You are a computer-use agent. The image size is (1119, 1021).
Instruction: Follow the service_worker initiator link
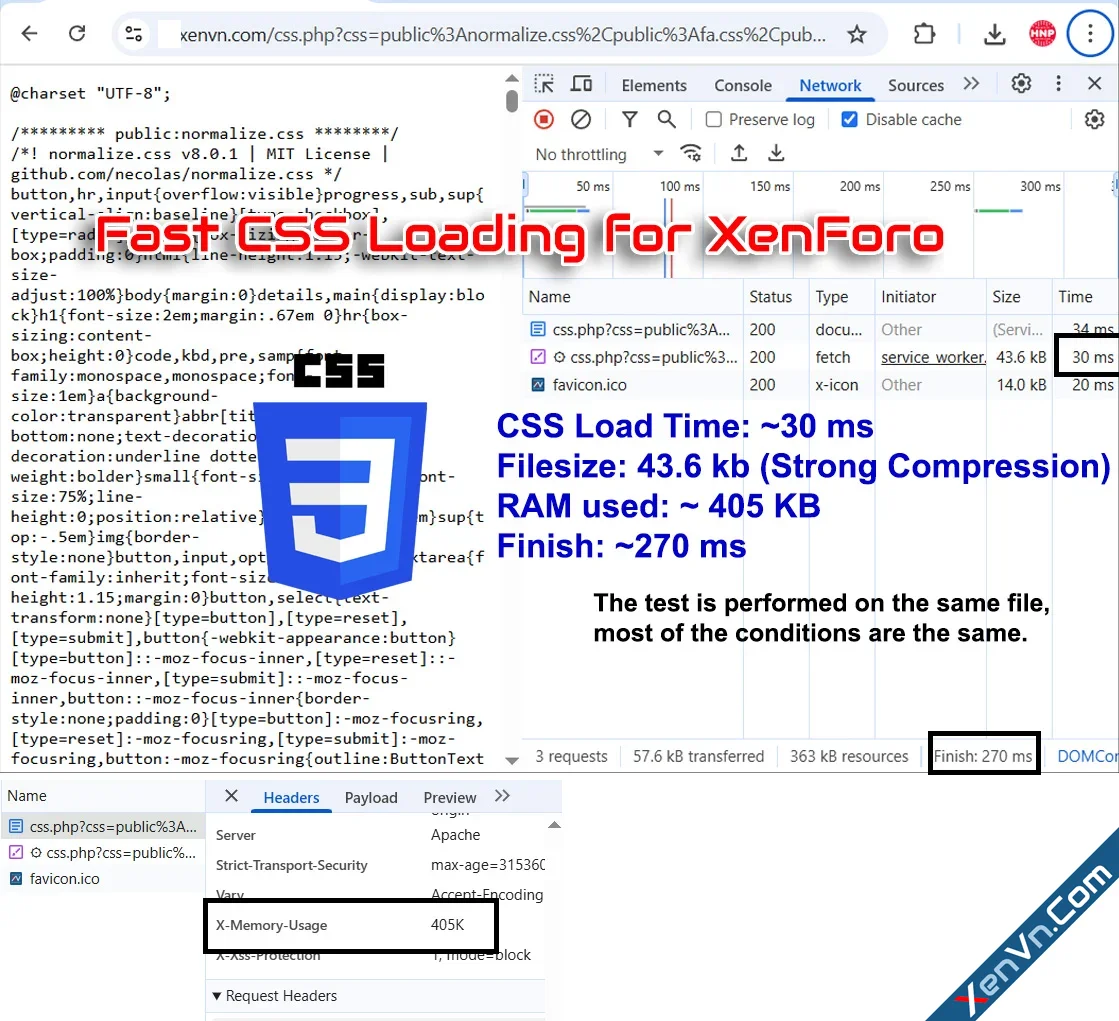point(933,357)
